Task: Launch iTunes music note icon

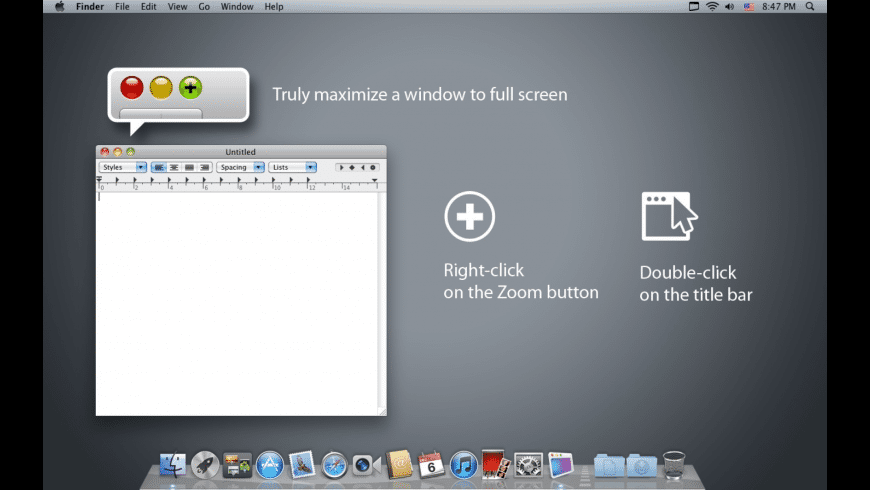Action: tap(463, 464)
